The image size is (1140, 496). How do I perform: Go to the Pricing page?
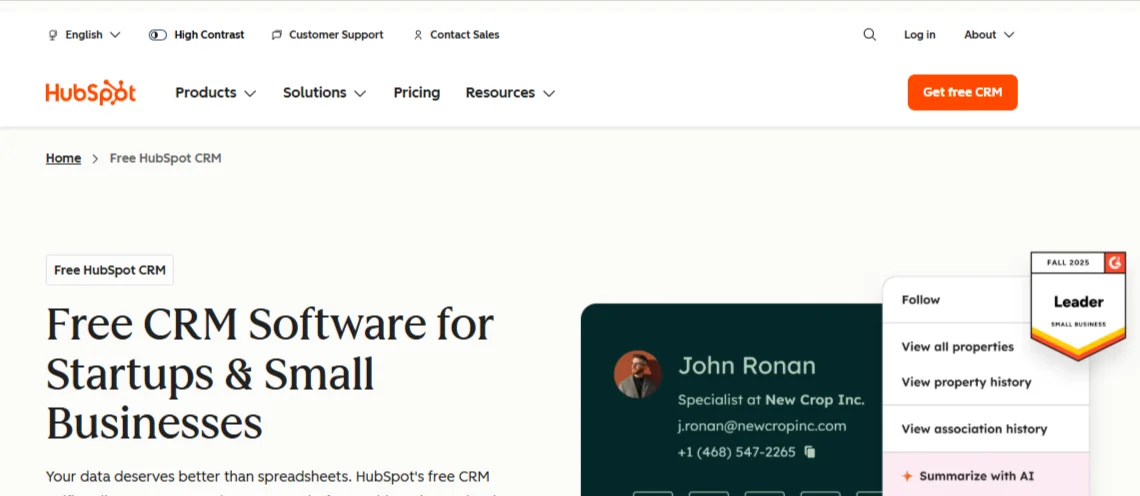pyautogui.click(x=417, y=92)
